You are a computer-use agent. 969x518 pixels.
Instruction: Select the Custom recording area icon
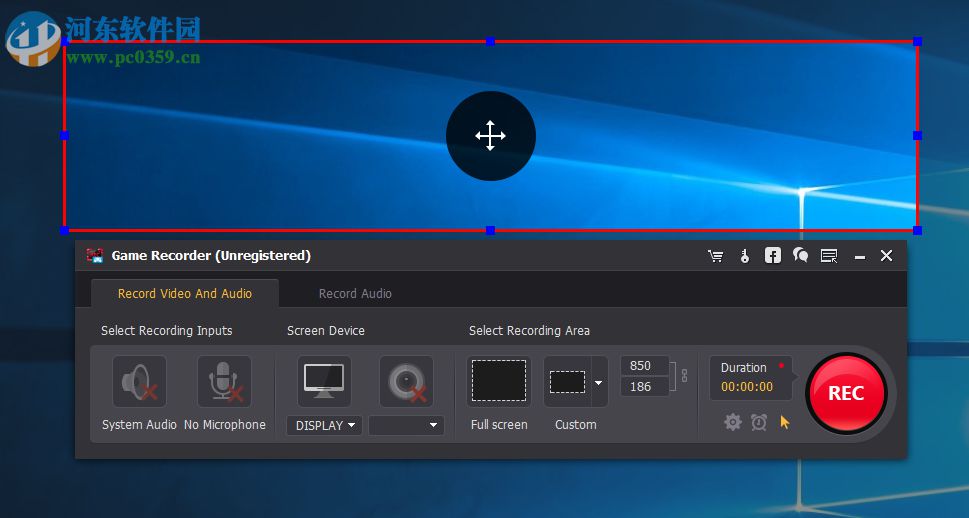point(567,382)
